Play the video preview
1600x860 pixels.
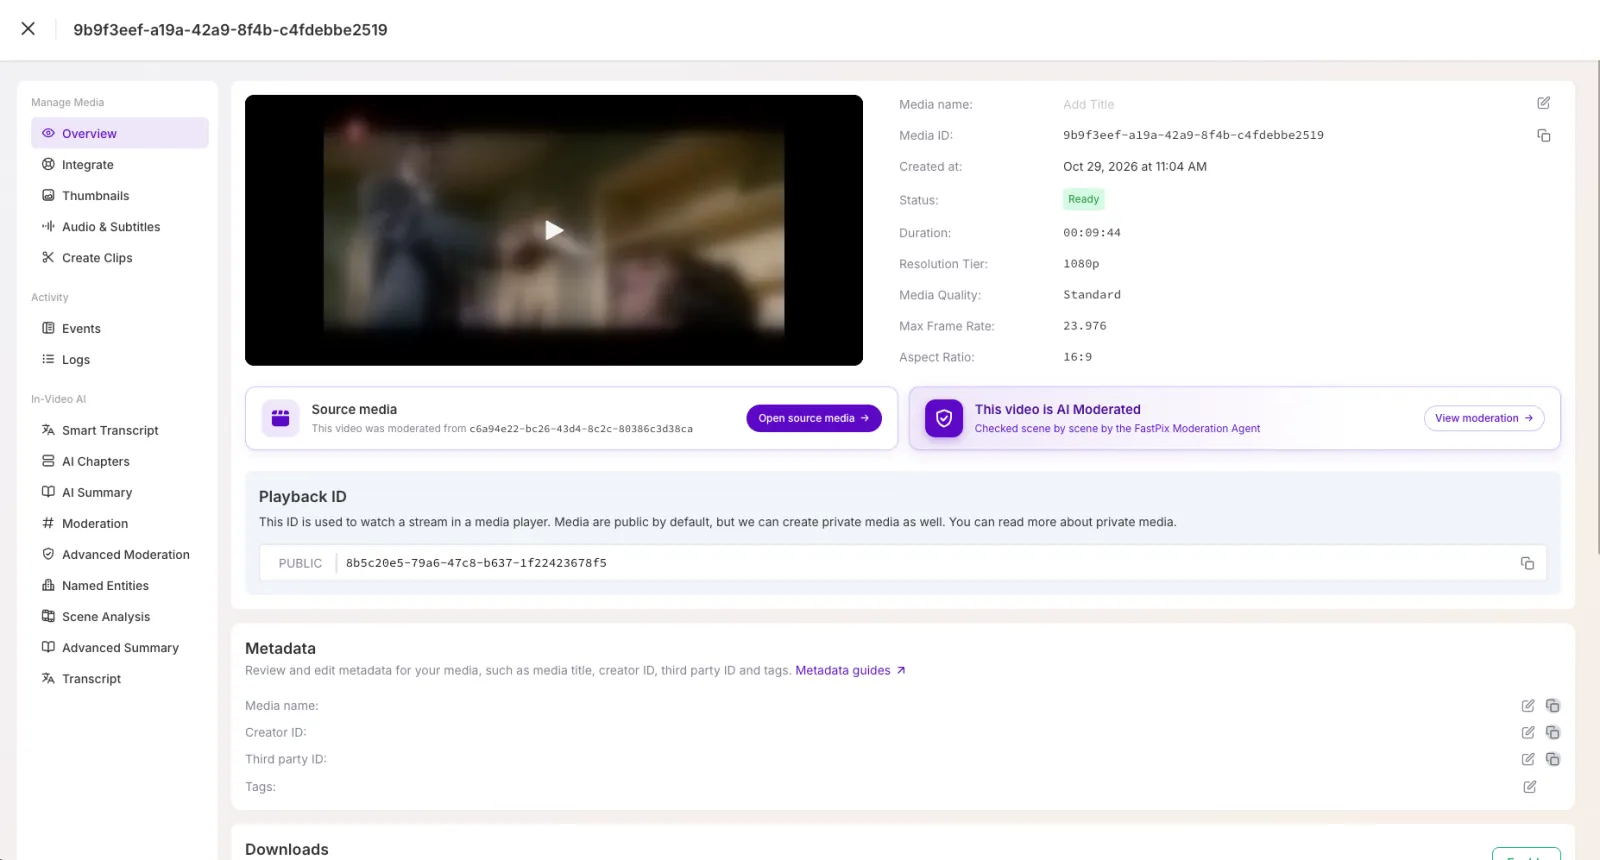(x=554, y=230)
